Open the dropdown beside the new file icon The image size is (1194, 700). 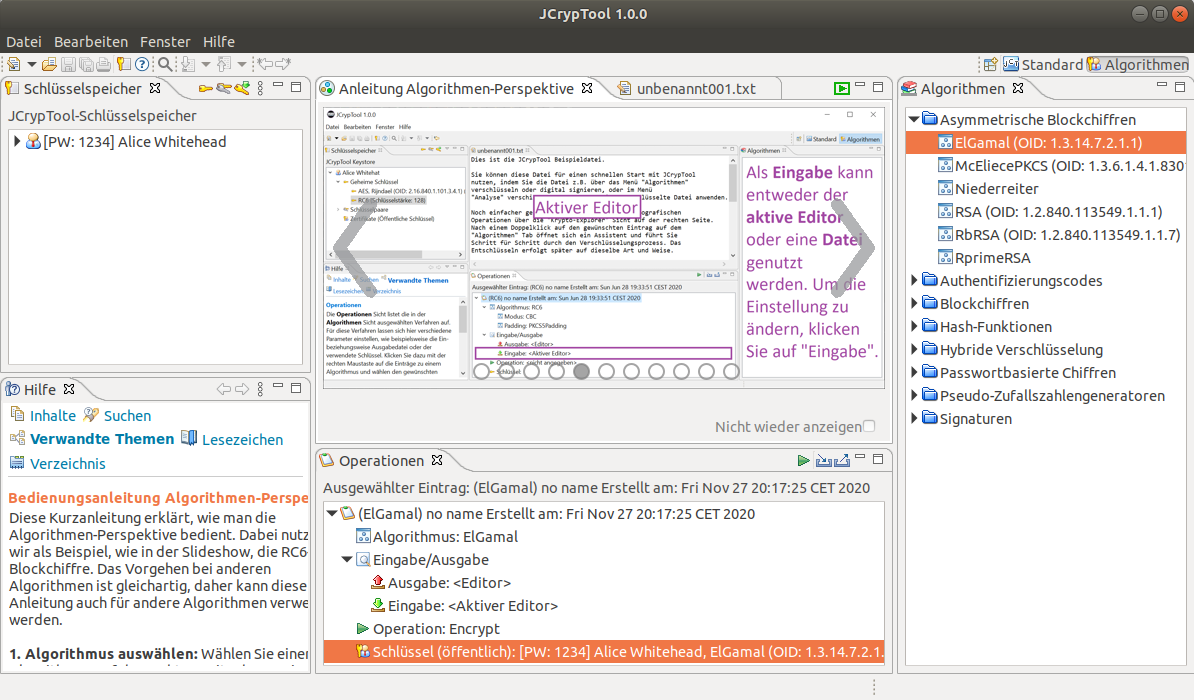pyautogui.click(x=31, y=65)
